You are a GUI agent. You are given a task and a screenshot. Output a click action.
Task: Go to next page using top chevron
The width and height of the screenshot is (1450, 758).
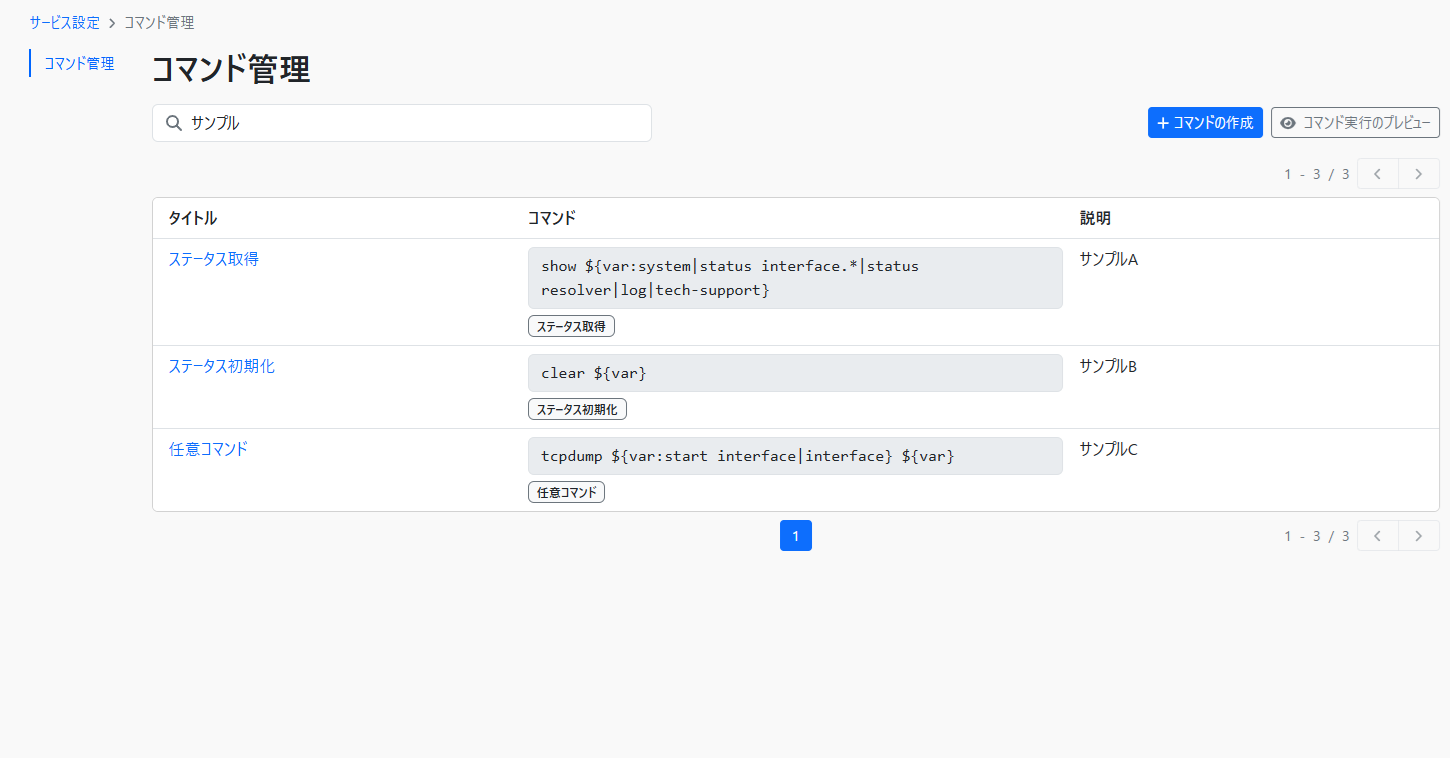point(1418,174)
